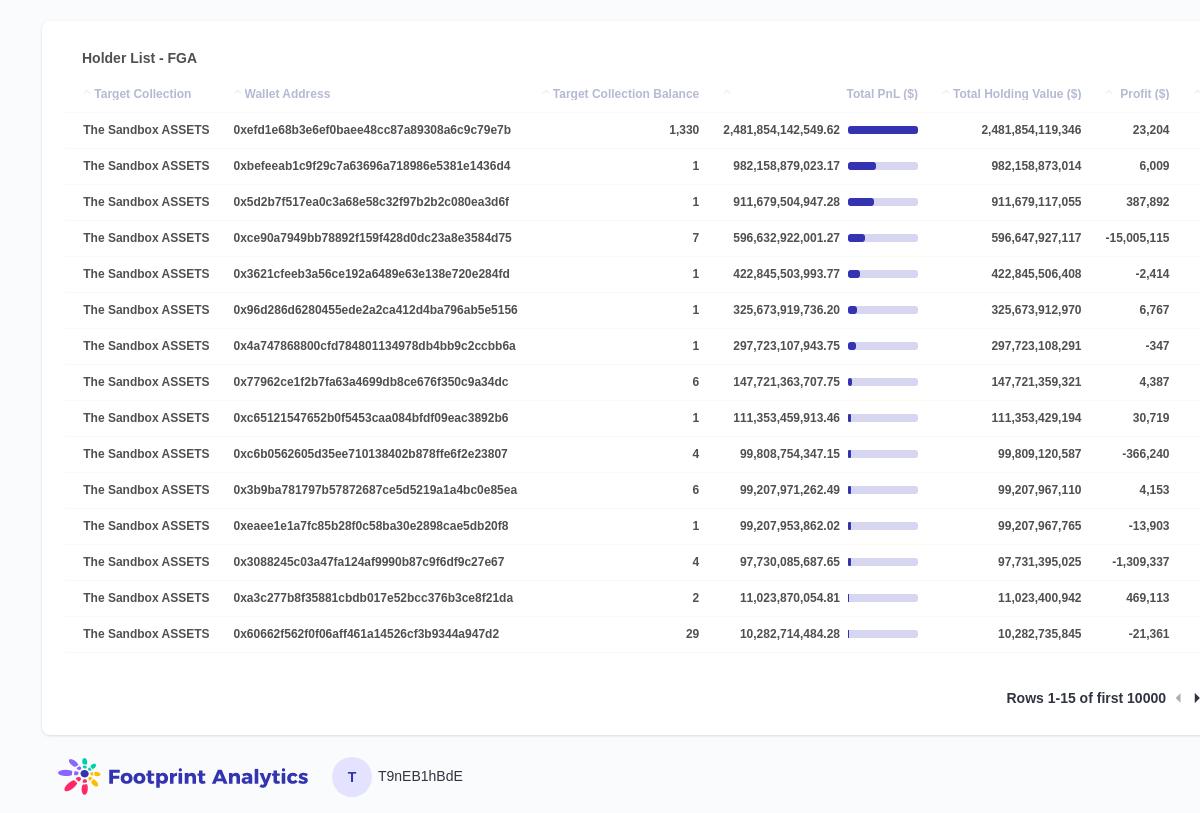Sort by Target Collection Balance column
The width and height of the screenshot is (1200, 813).
click(625, 94)
